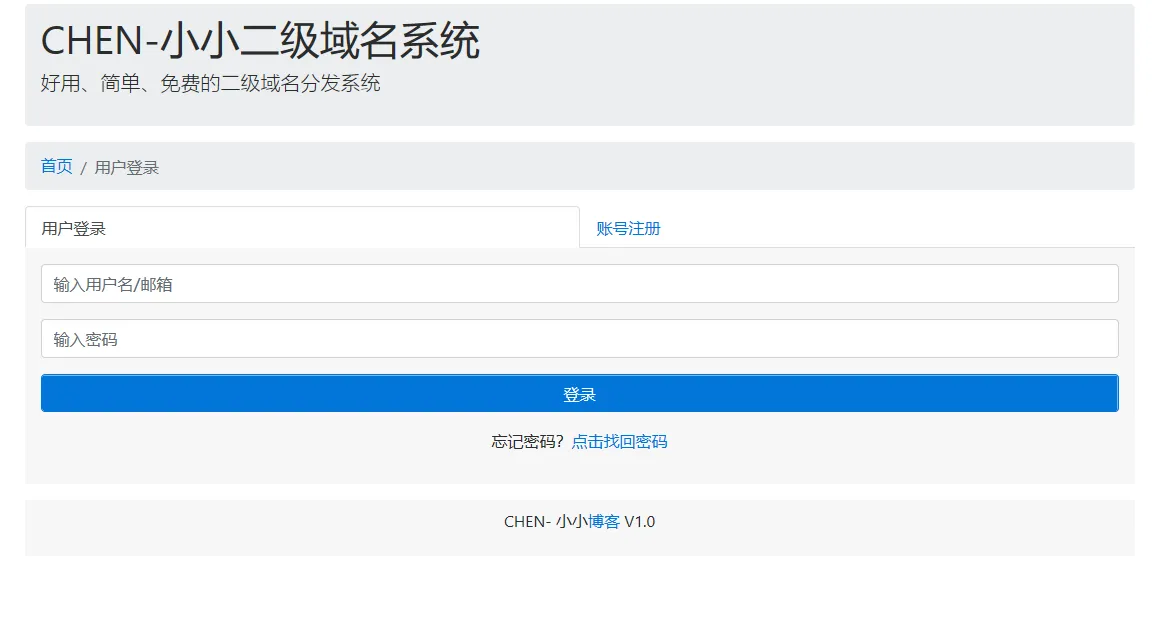Submit credentials with the 登录 button
Screen dimensions: 1174x630
579,392
